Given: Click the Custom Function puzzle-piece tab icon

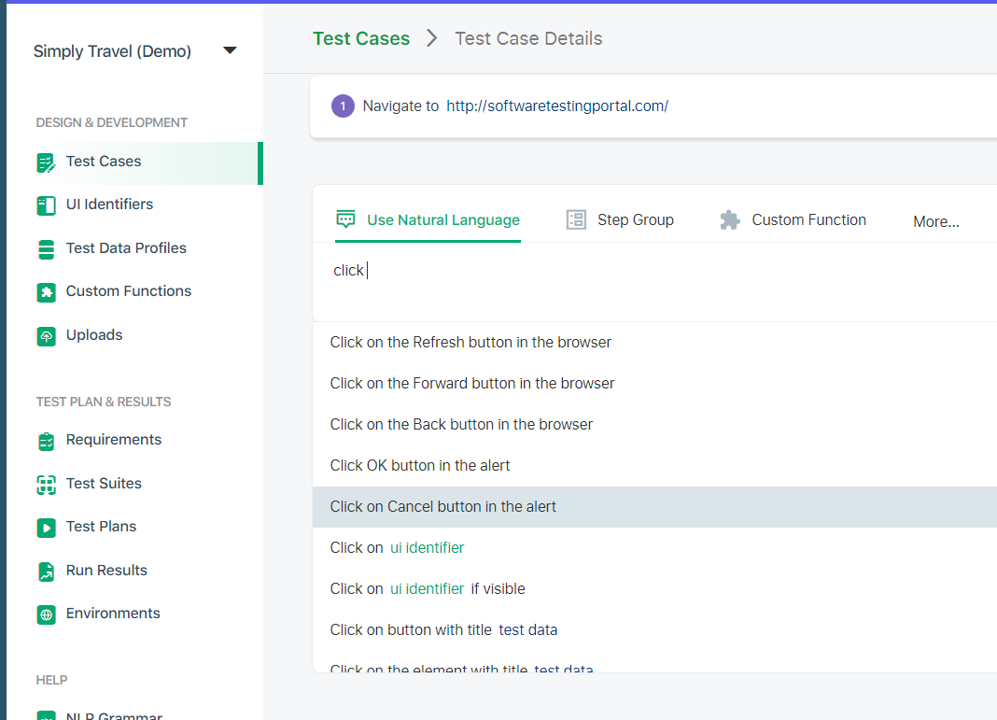Looking at the screenshot, I should coord(730,220).
